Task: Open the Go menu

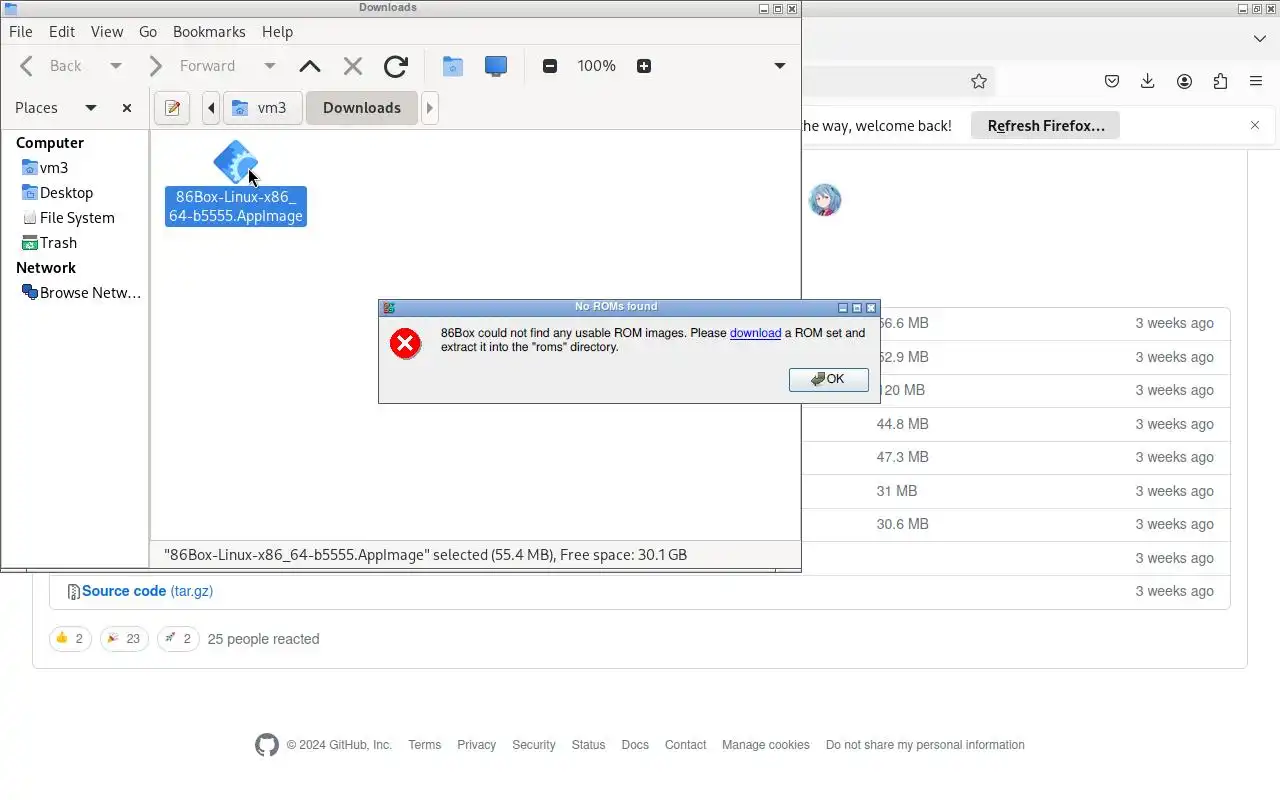Action: (148, 32)
